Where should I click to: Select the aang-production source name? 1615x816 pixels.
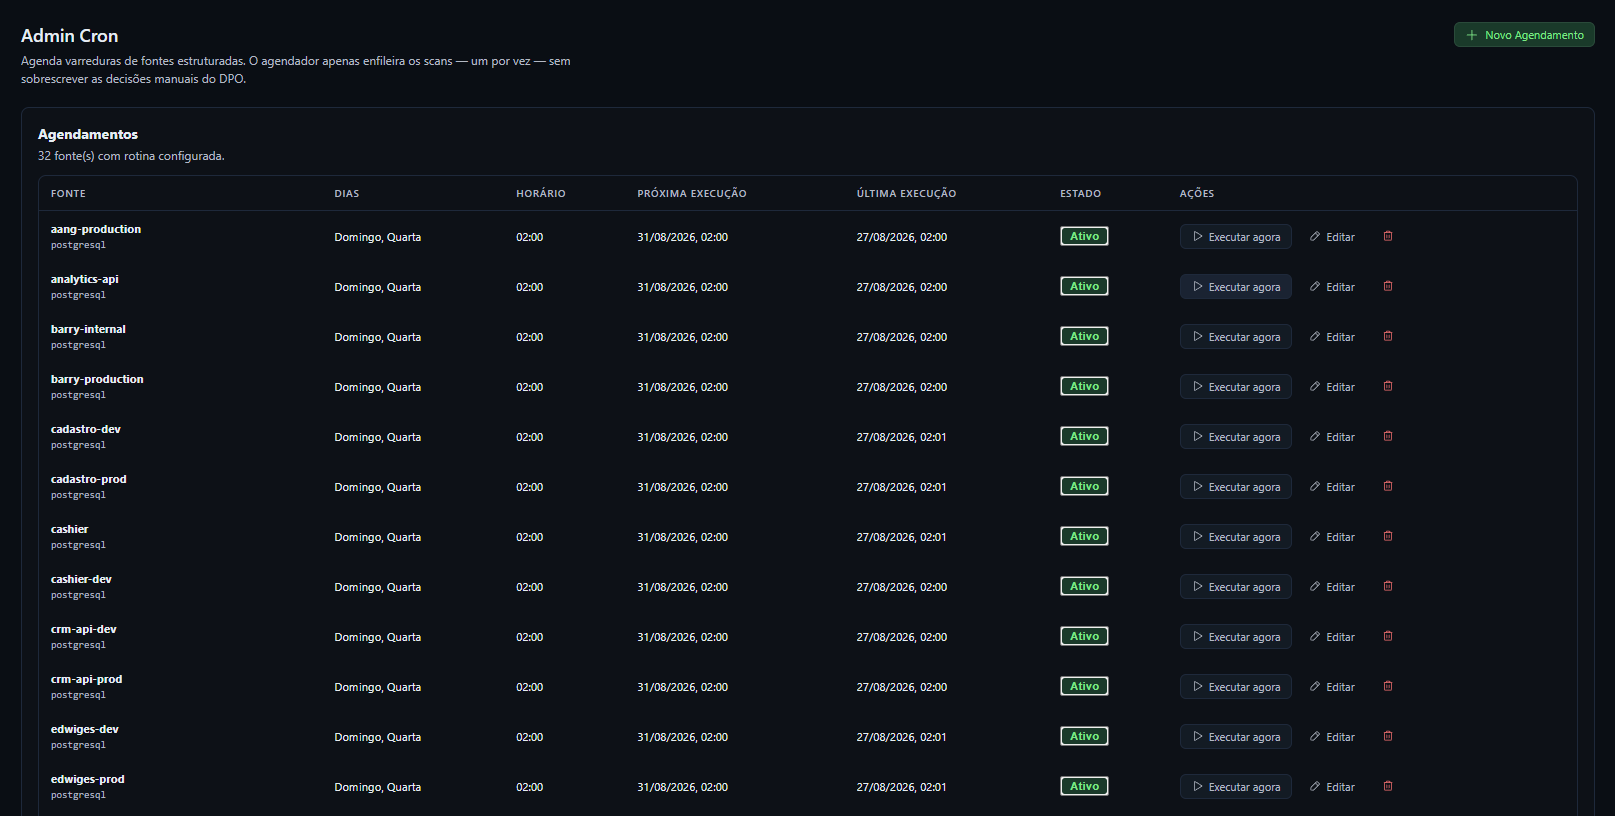96,229
